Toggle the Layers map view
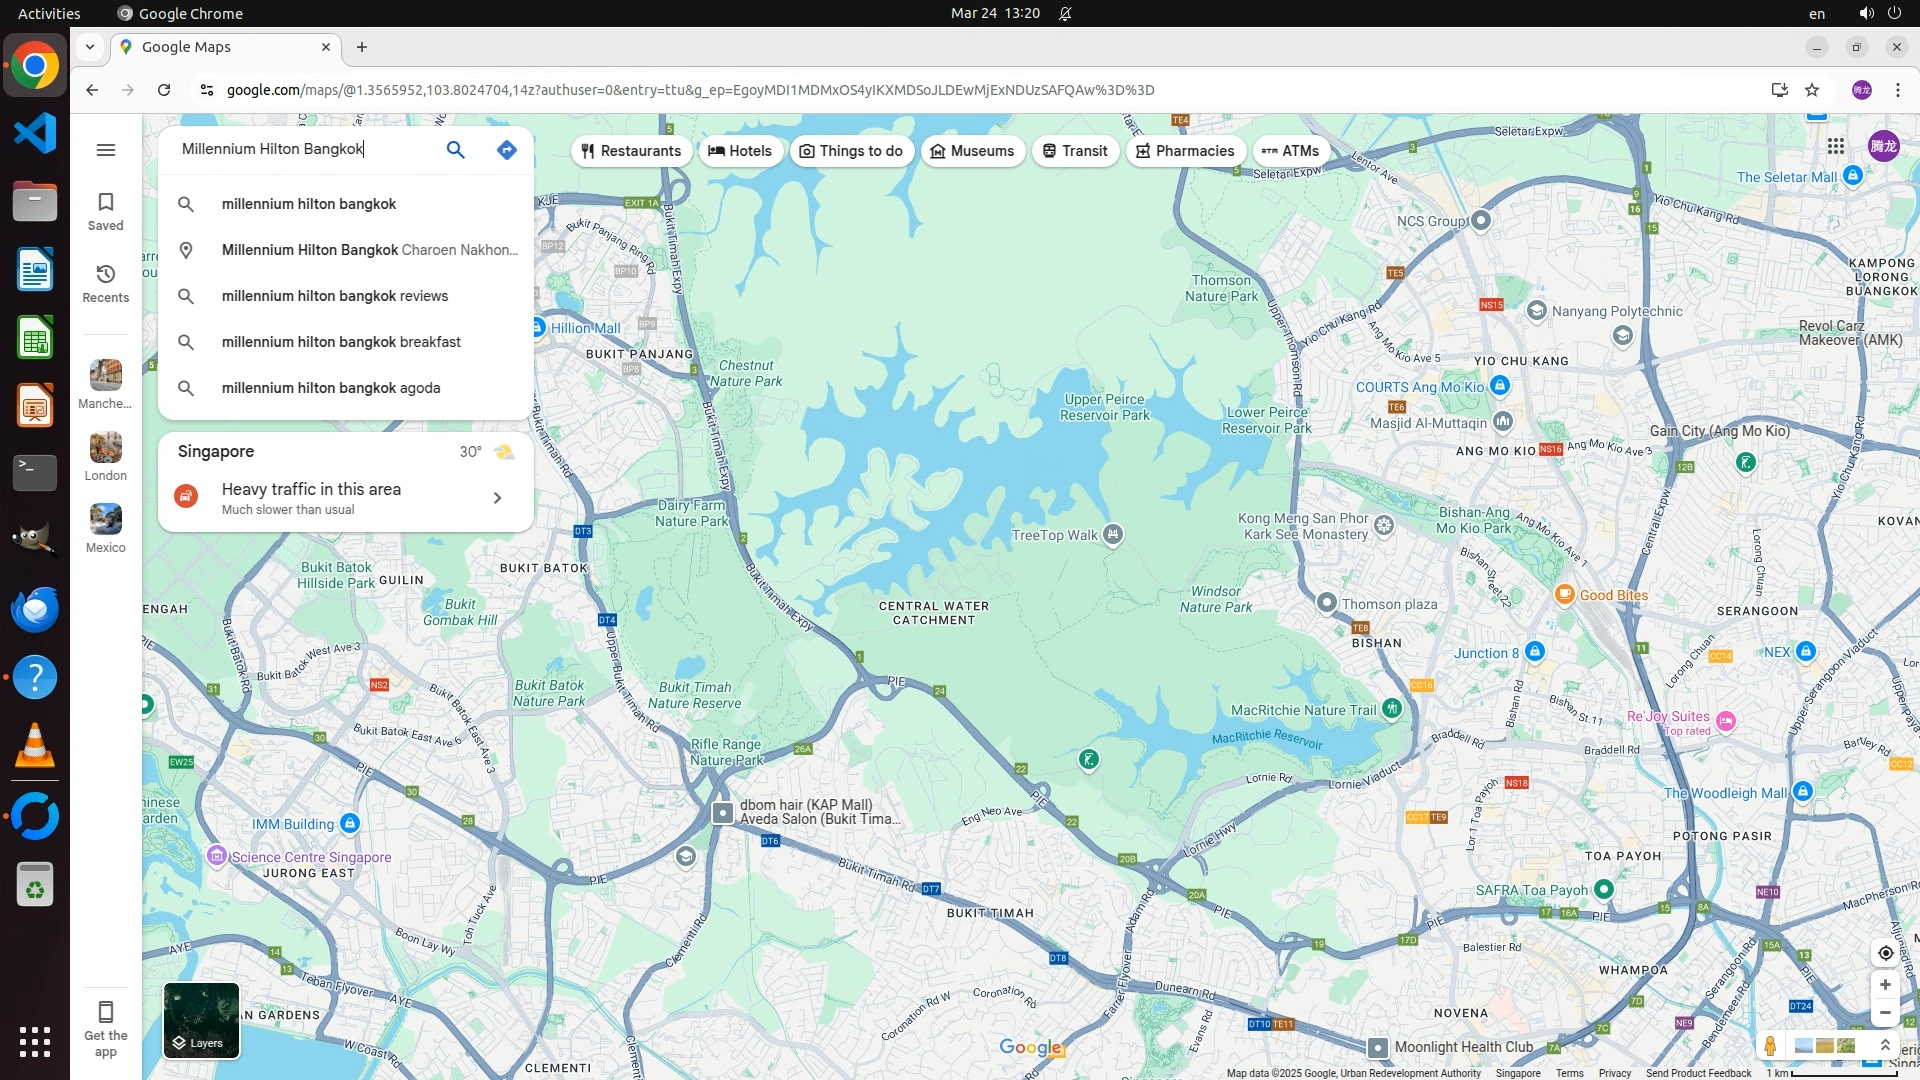This screenshot has height=1080, width=1920. pos(201,1020)
